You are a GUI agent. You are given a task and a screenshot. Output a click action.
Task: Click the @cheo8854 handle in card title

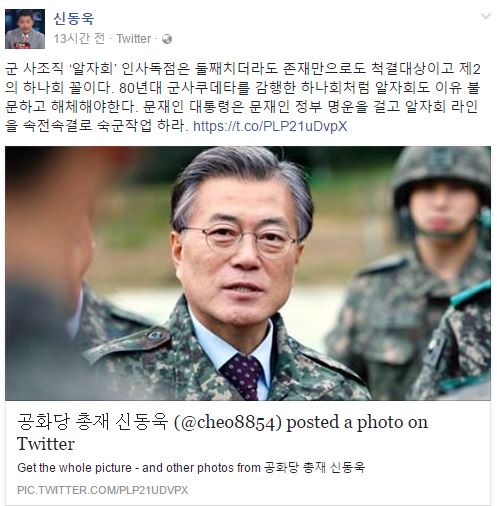(228, 422)
